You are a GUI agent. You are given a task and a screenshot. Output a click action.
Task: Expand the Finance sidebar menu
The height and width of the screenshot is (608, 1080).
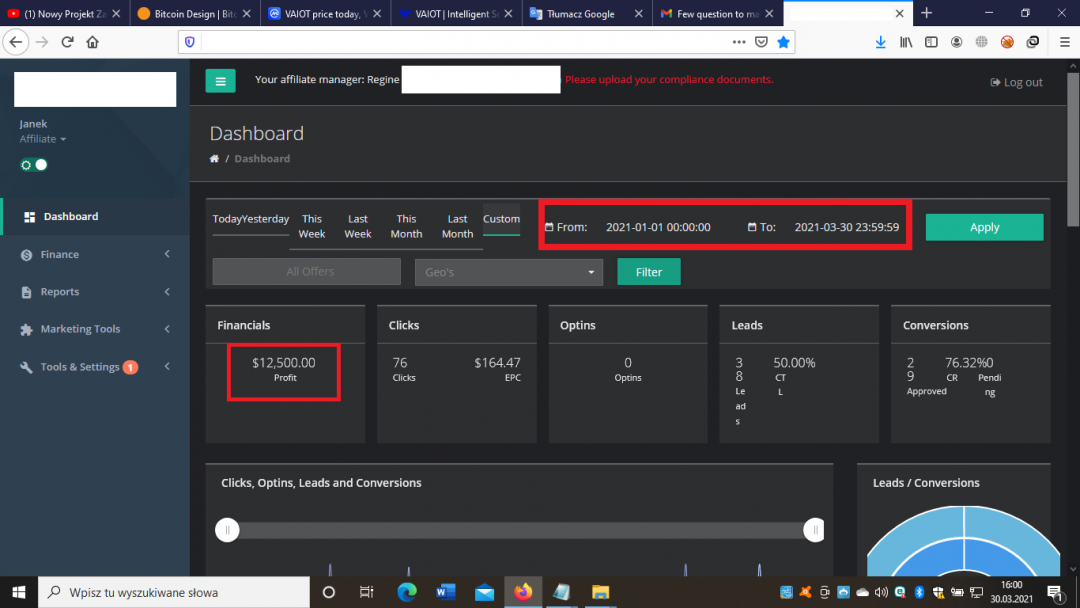point(95,255)
